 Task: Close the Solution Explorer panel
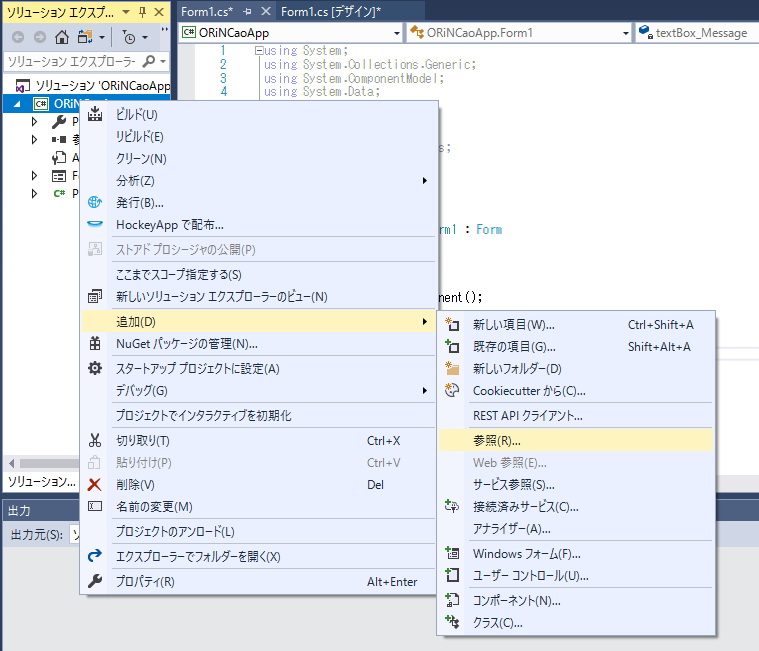coord(159,12)
